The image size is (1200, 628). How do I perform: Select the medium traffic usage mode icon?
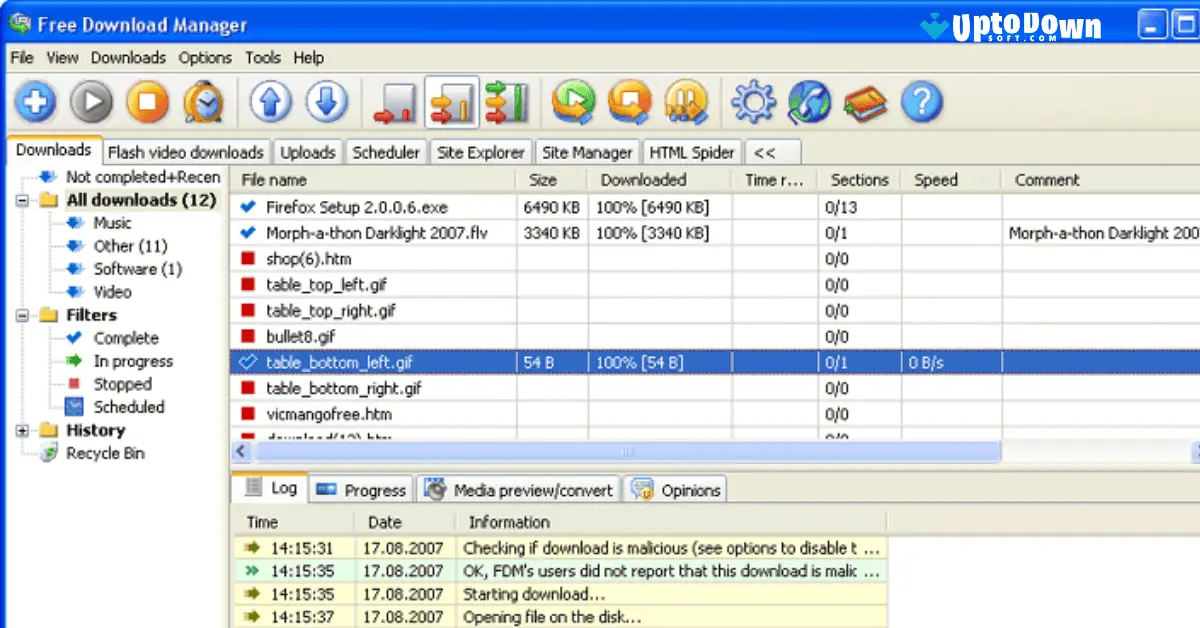click(452, 101)
